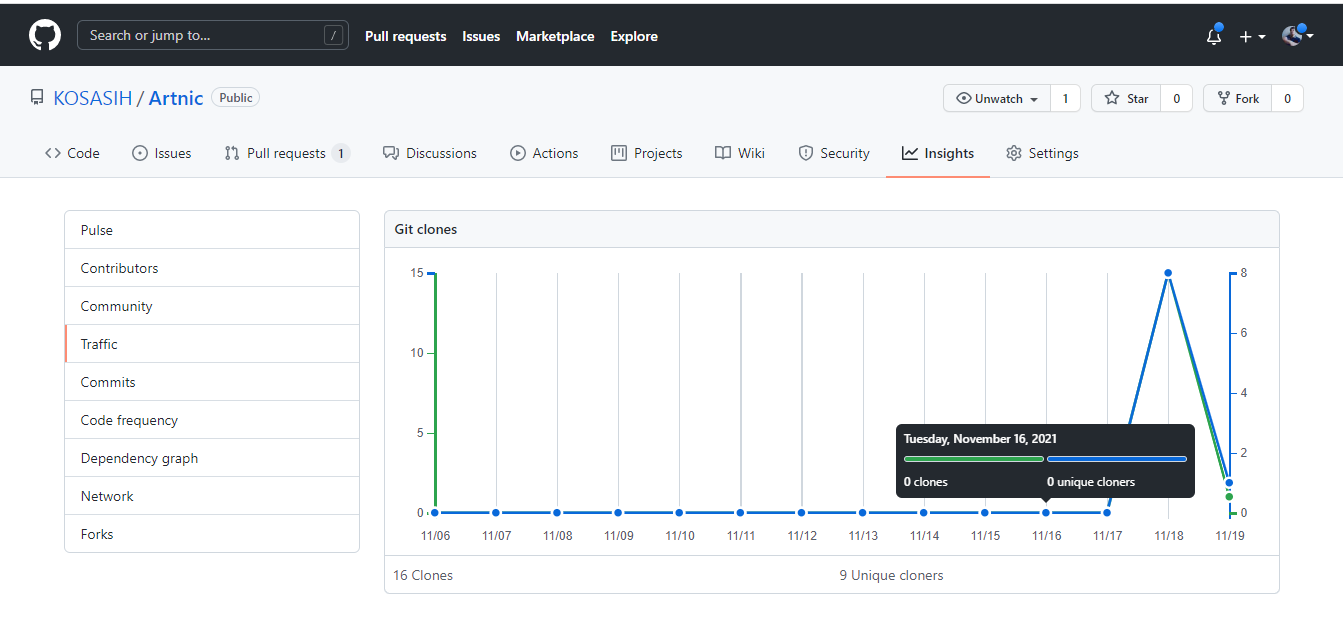Open the user avatar menu
This screenshot has height=623, width=1343.
tap(1297, 36)
